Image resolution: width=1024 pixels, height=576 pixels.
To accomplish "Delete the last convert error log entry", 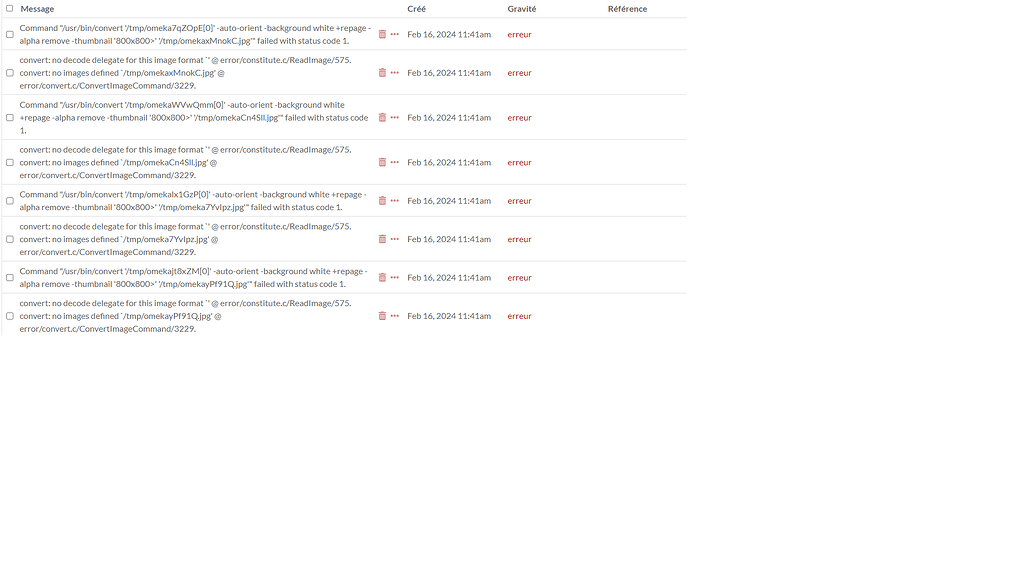I will pos(382,316).
